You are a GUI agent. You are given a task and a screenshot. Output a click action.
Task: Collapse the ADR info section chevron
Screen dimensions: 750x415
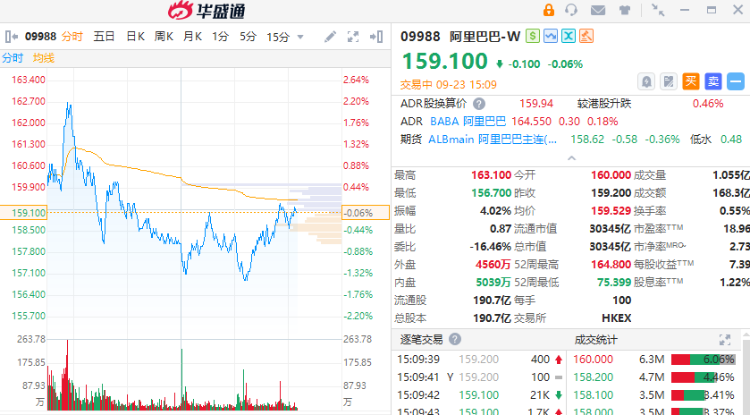pyautogui.click(x=571, y=158)
